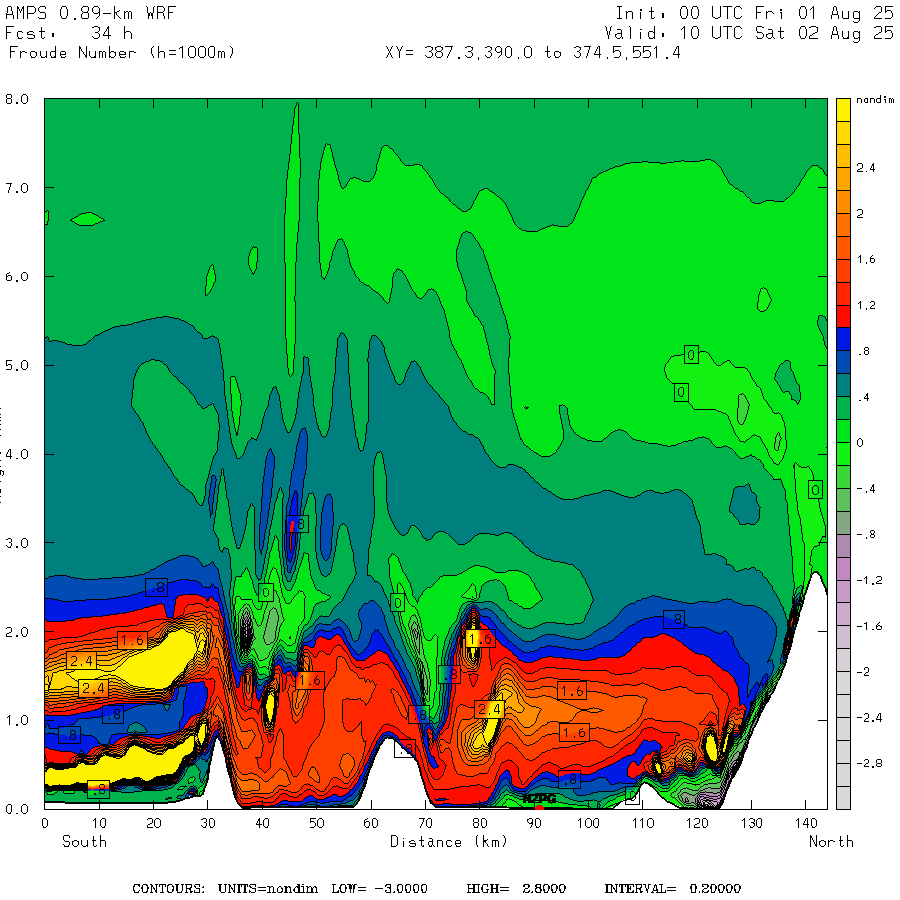Screen dimensions: 900x900
Task: Click distance axis tick label 60
Action: pos(371,823)
